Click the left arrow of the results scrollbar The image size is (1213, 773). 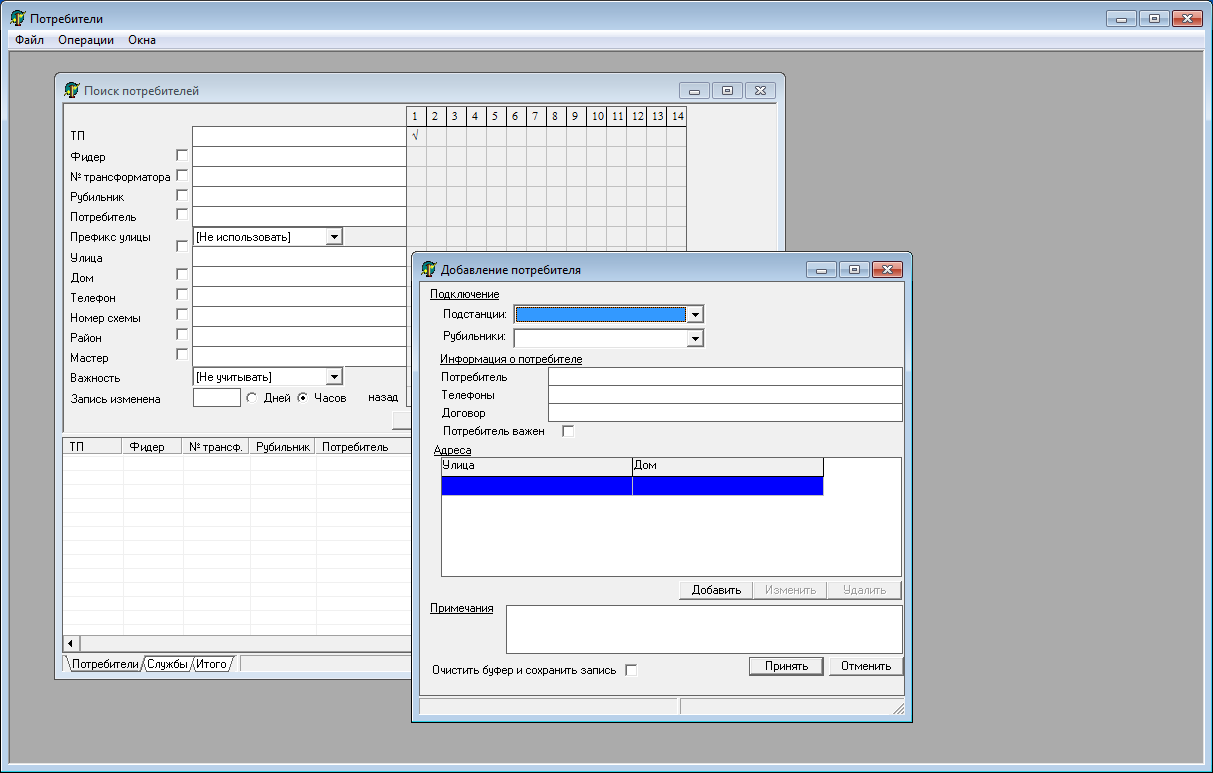70,642
